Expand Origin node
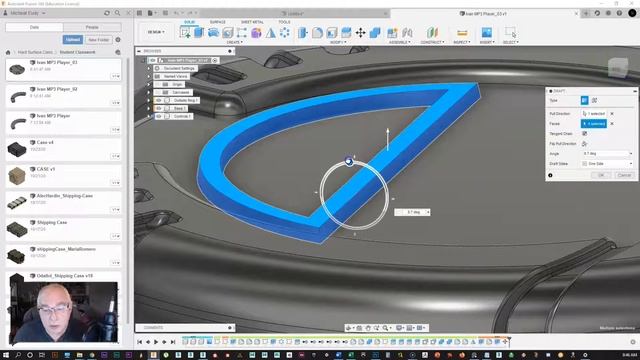 (149, 84)
